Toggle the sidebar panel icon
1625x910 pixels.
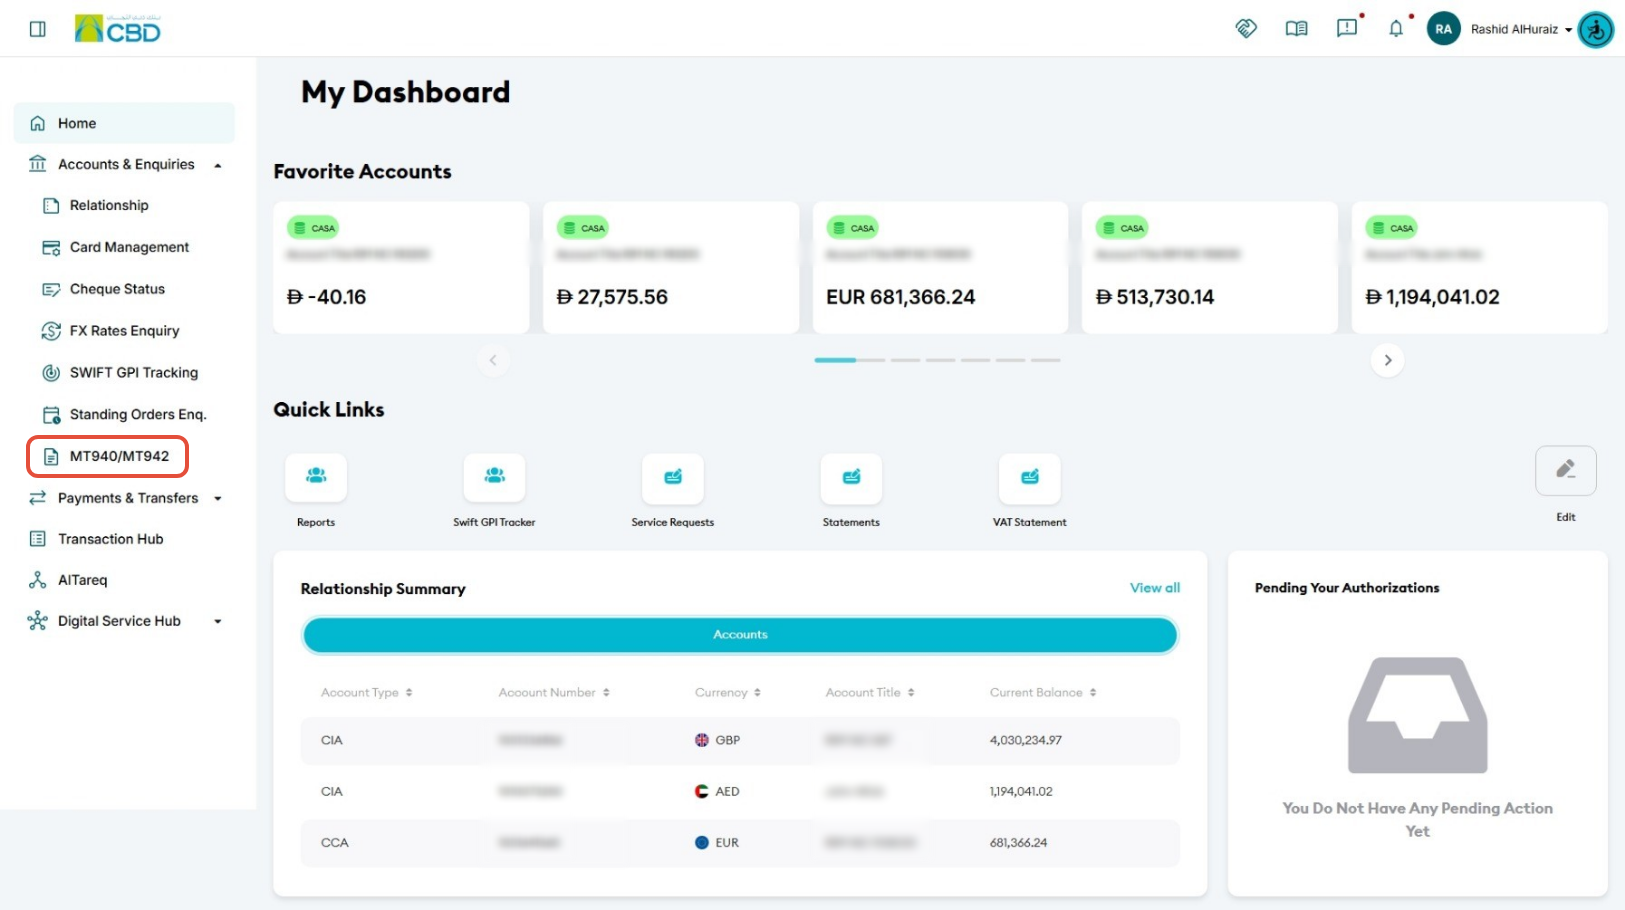38,29
